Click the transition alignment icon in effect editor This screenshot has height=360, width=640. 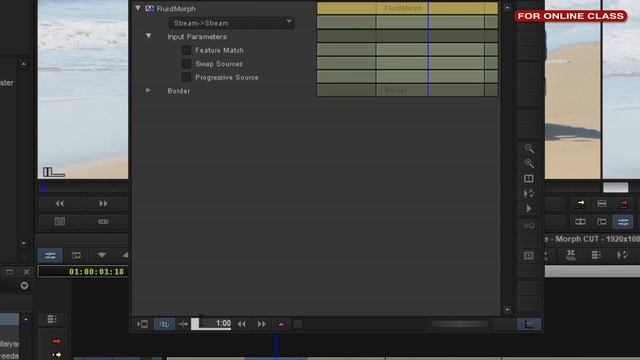coord(183,324)
